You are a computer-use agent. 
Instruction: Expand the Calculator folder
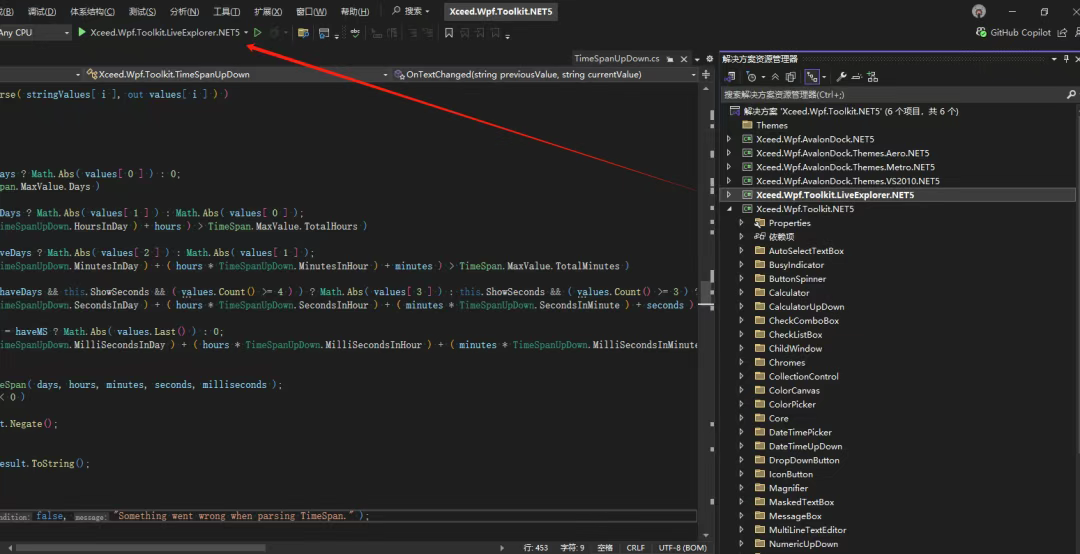pos(742,293)
